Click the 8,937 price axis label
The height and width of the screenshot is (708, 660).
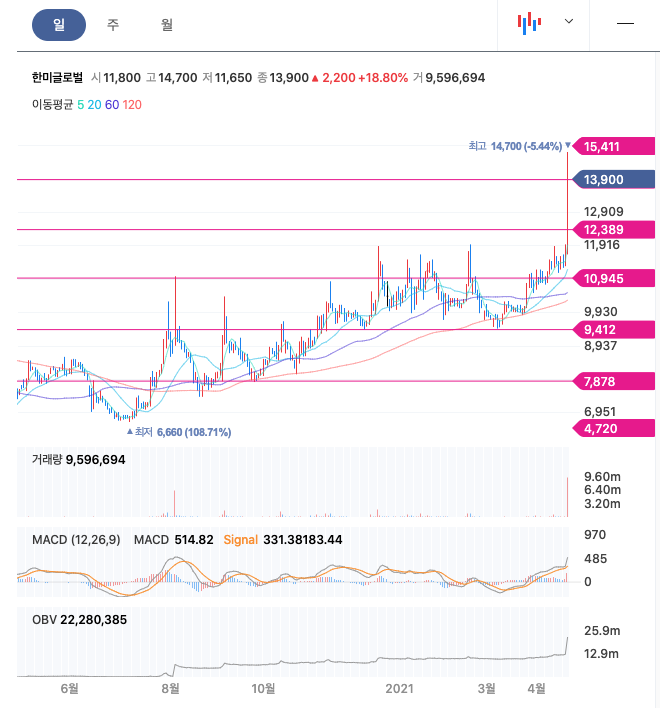[x=600, y=346]
